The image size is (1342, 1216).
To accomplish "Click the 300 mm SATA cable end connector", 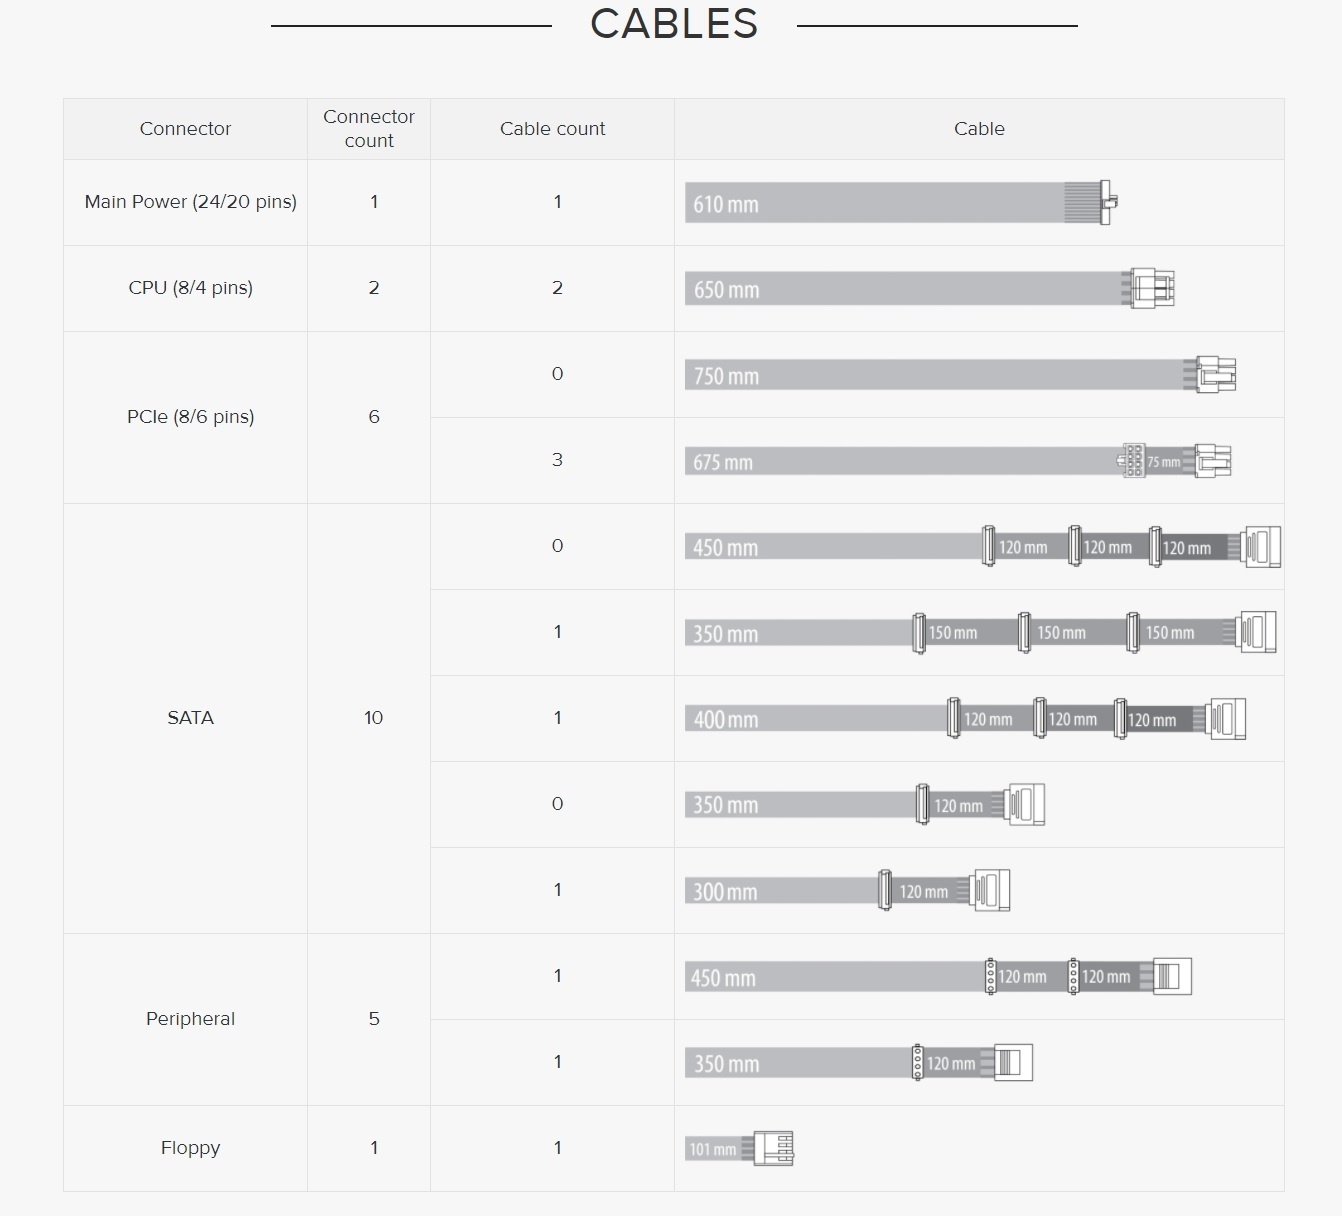I will (990, 890).
